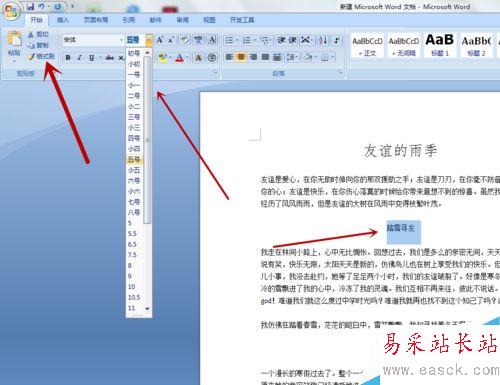Open the highlight color dropdown arrow
Screen dimensions: 500x385
tap(170, 58)
